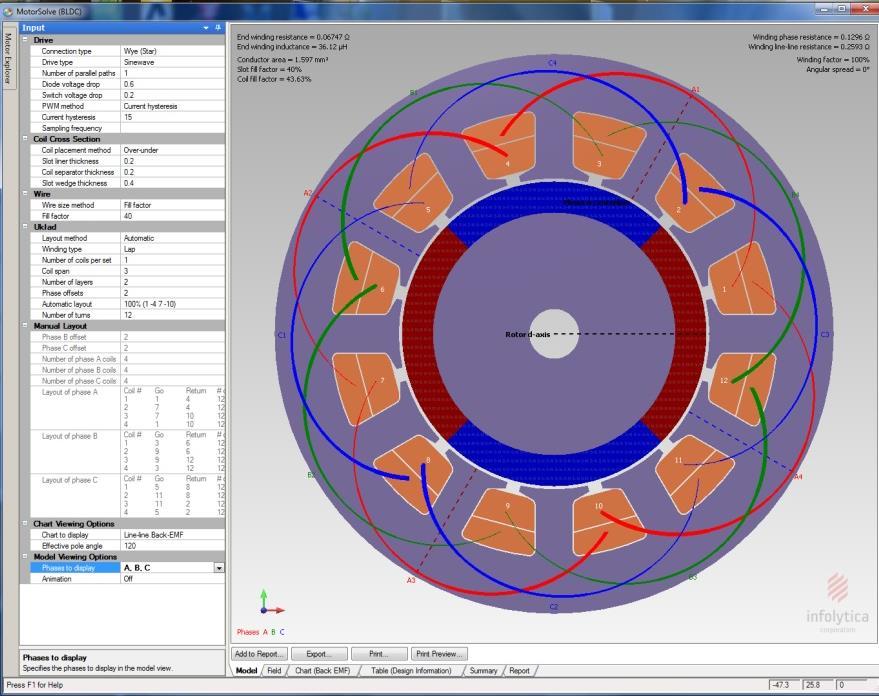The width and height of the screenshot is (879, 696).
Task: Switch to the Summary tab
Action: [483, 670]
